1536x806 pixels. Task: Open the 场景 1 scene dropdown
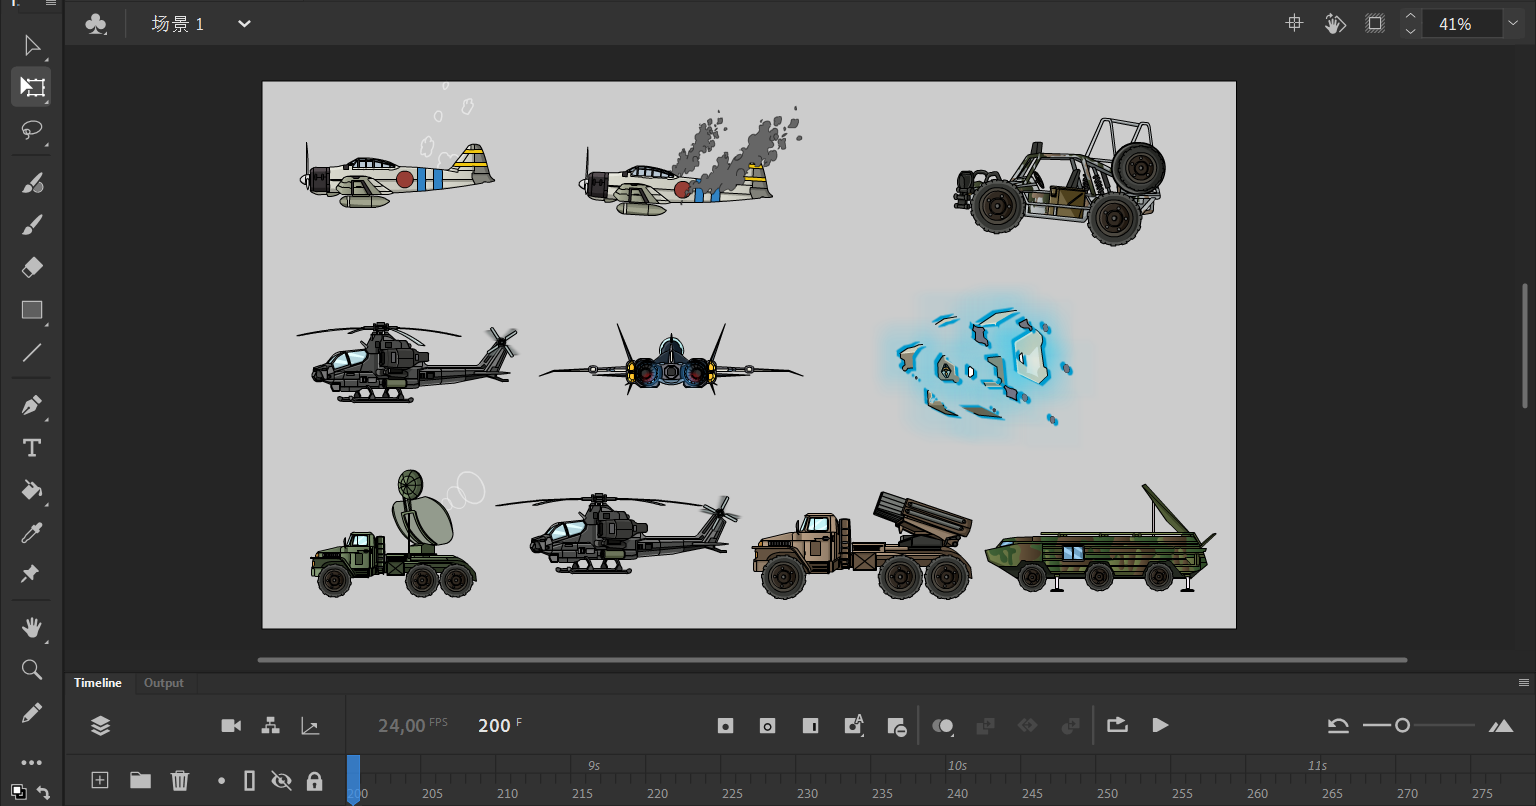(244, 24)
